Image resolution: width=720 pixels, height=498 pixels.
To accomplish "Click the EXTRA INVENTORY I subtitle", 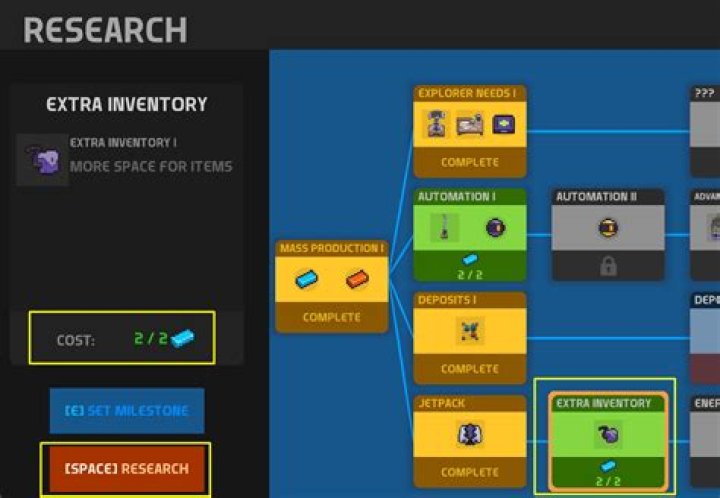I will [123, 143].
